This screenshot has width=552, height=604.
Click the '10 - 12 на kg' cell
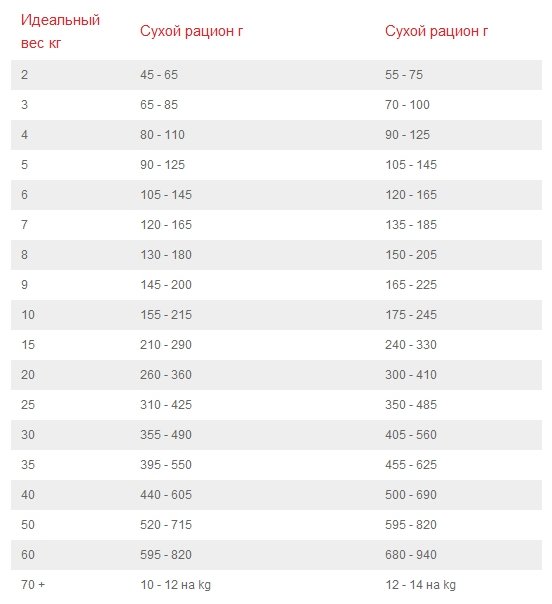tap(176, 585)
